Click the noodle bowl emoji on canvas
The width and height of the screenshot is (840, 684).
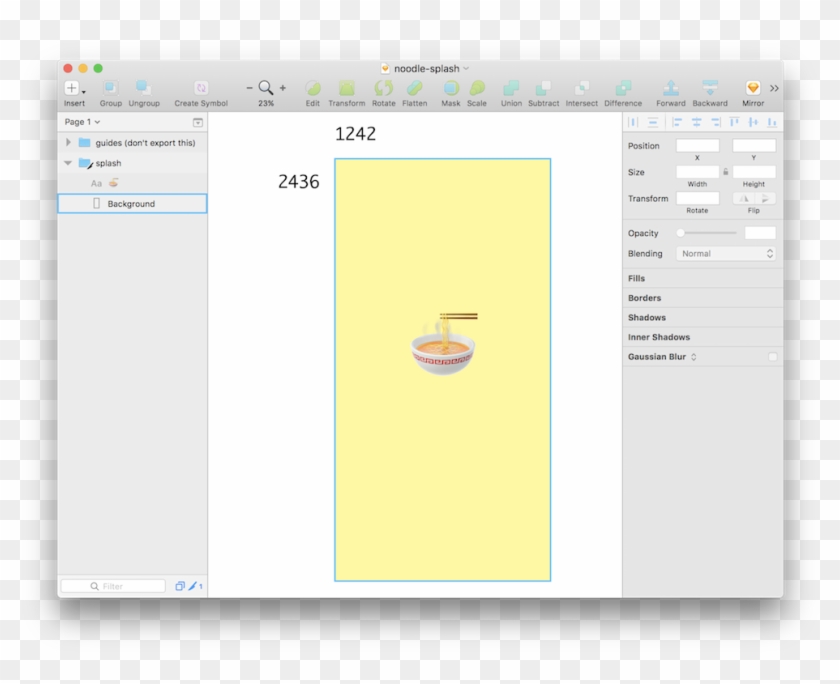[444, 344]
